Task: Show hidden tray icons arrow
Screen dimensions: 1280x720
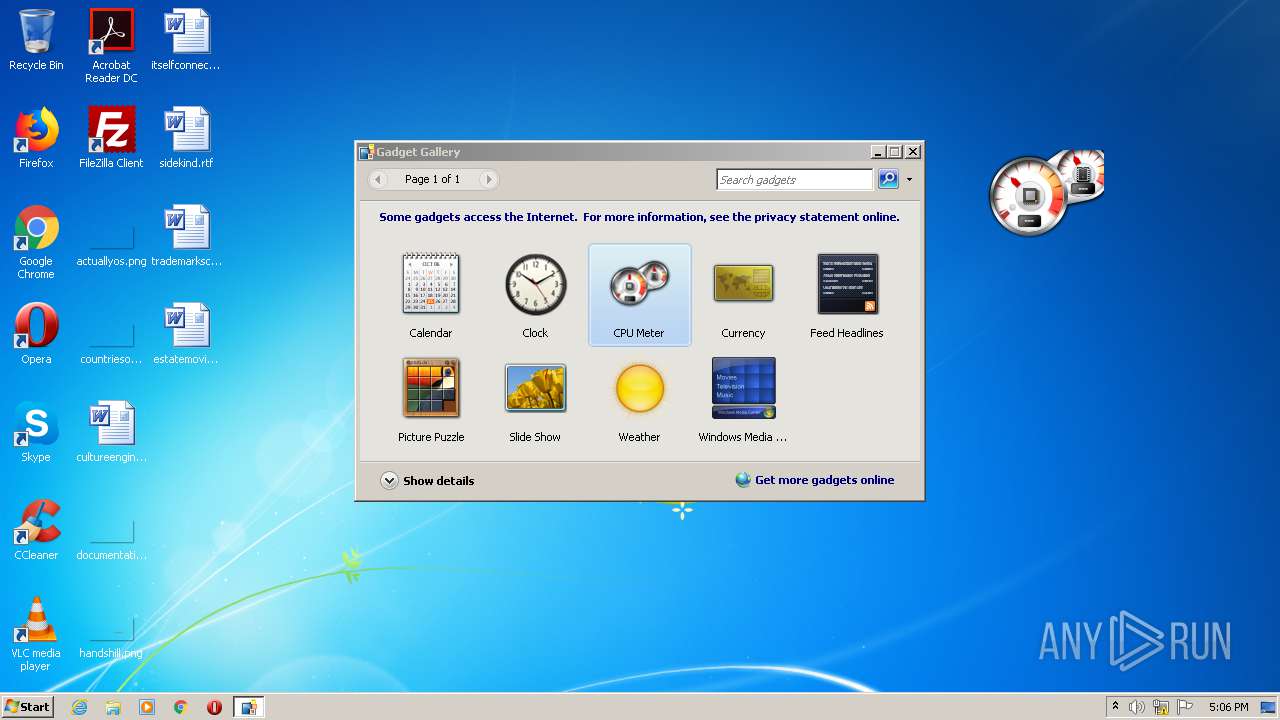Action: coord(1115,707)
